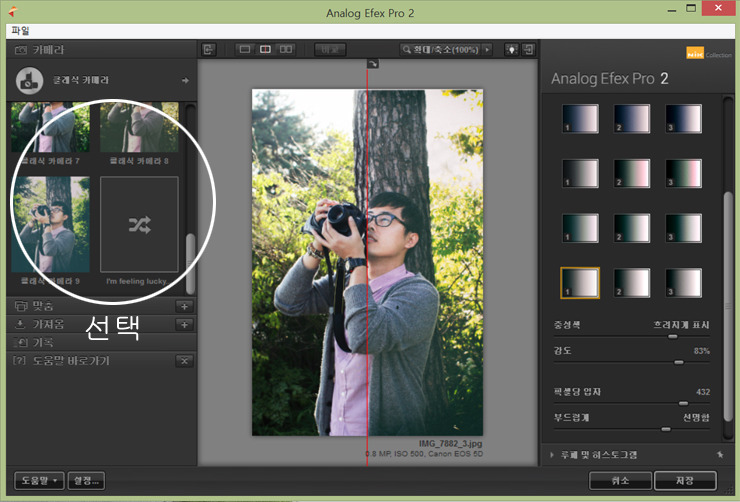The width and height of the screenshot is (740, 502).
Task: Click the I'm feeling lucky shuffle tile
Action: [x=139, y=225]
